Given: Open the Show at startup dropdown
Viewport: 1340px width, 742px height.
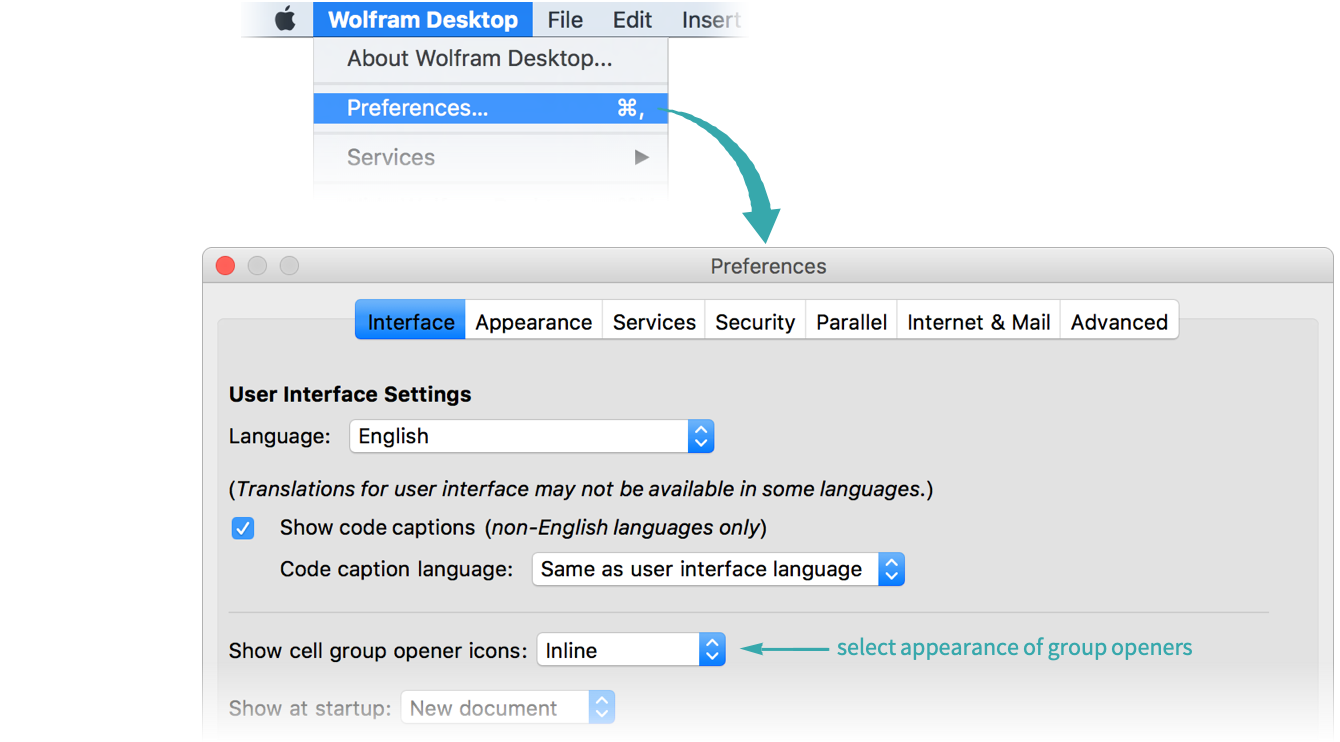Looking at the screenshot, I should (507, 708).
